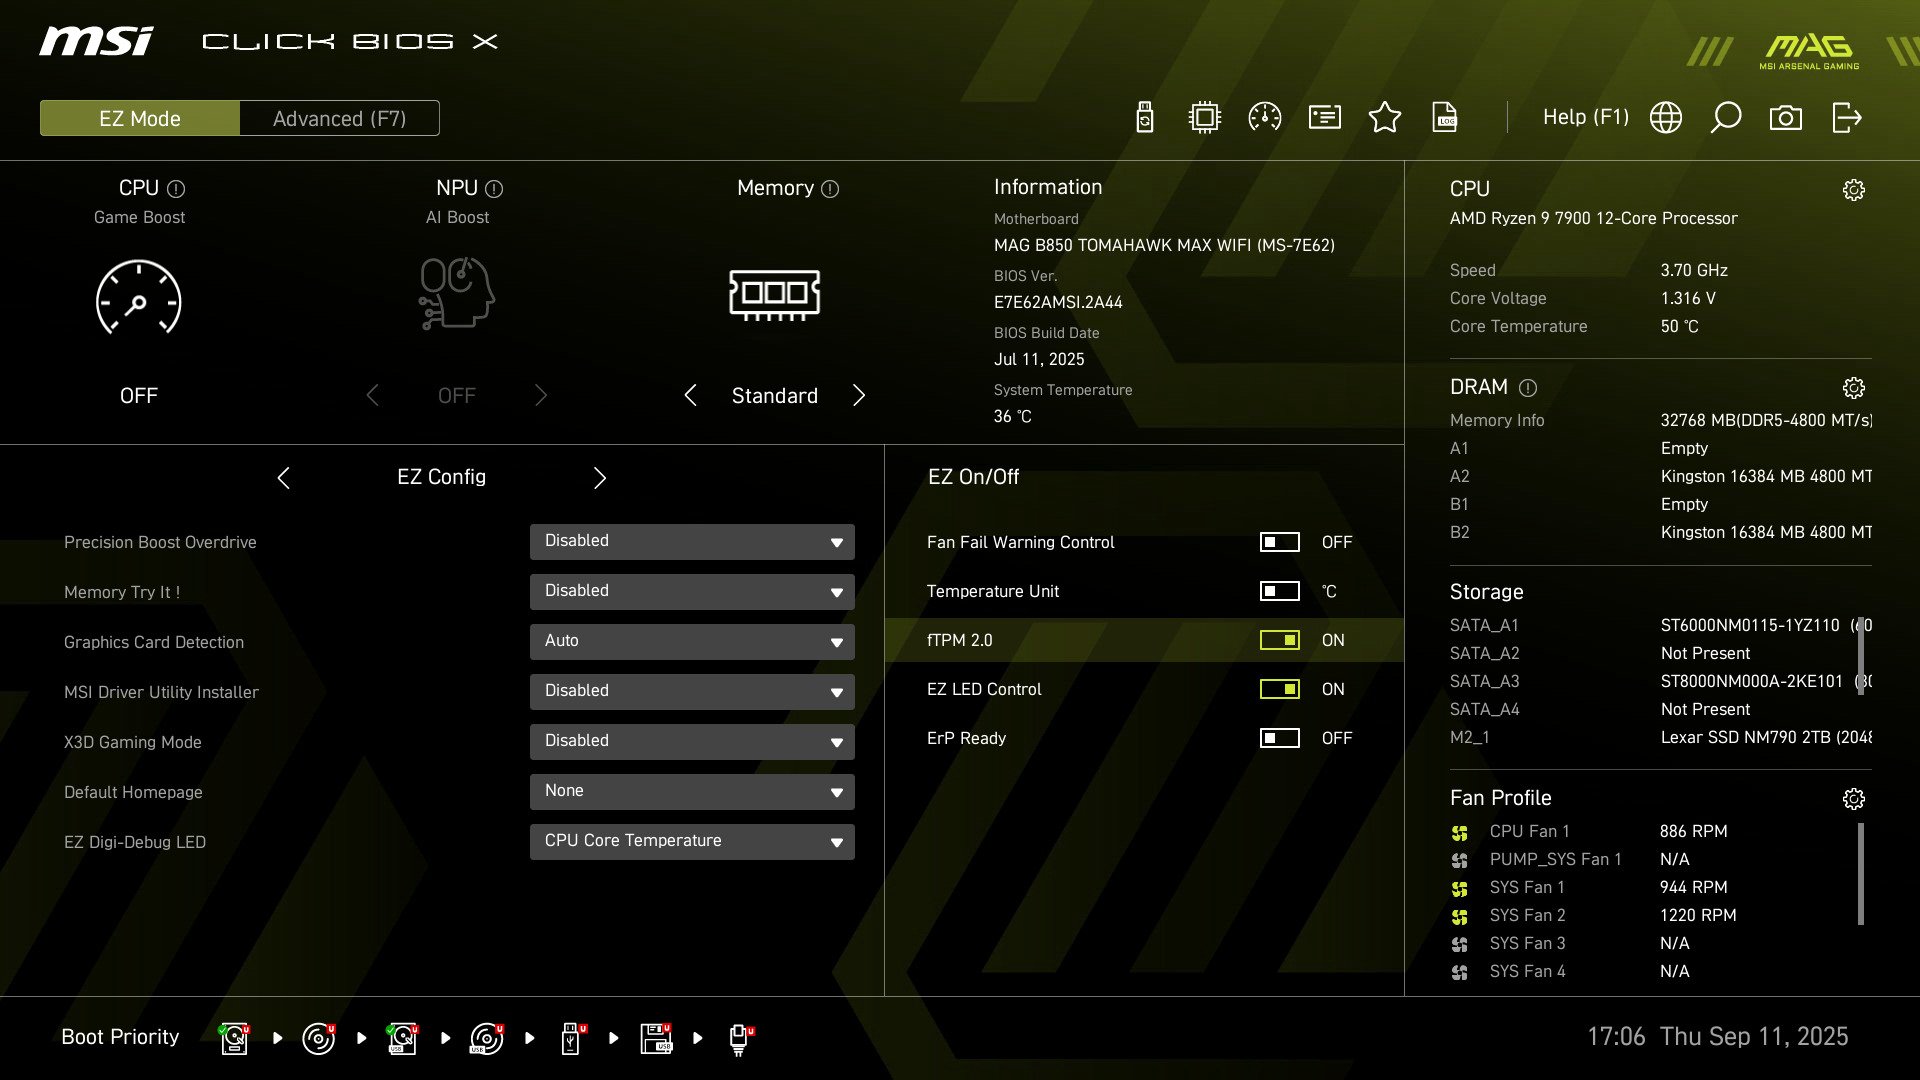Open the language globe icon

click(1666, 118)
